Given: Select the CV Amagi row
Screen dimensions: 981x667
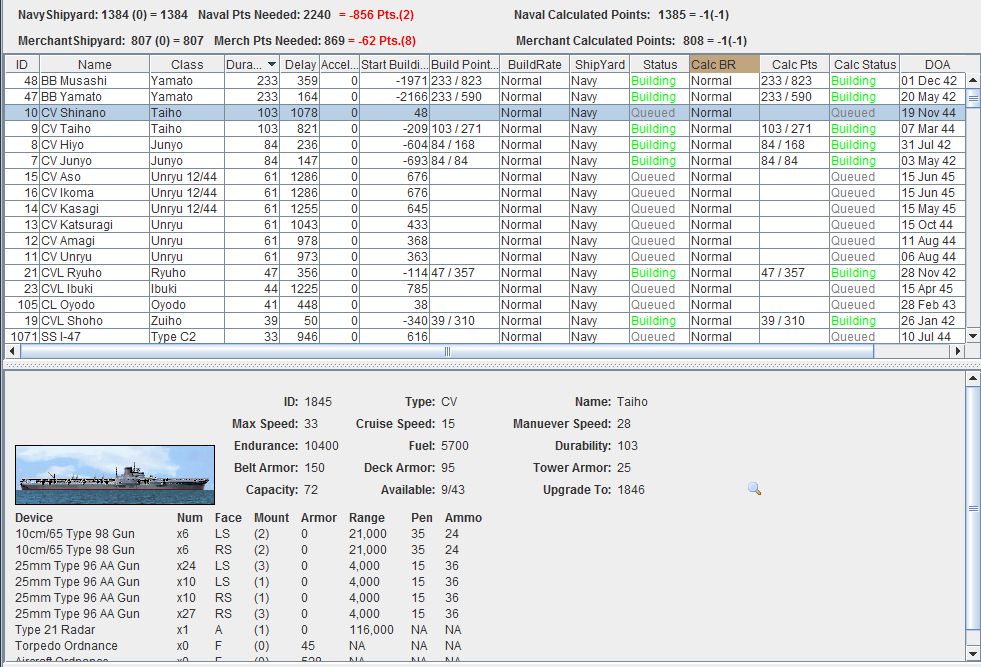Looking at the screenshot, I should point(485,241).
